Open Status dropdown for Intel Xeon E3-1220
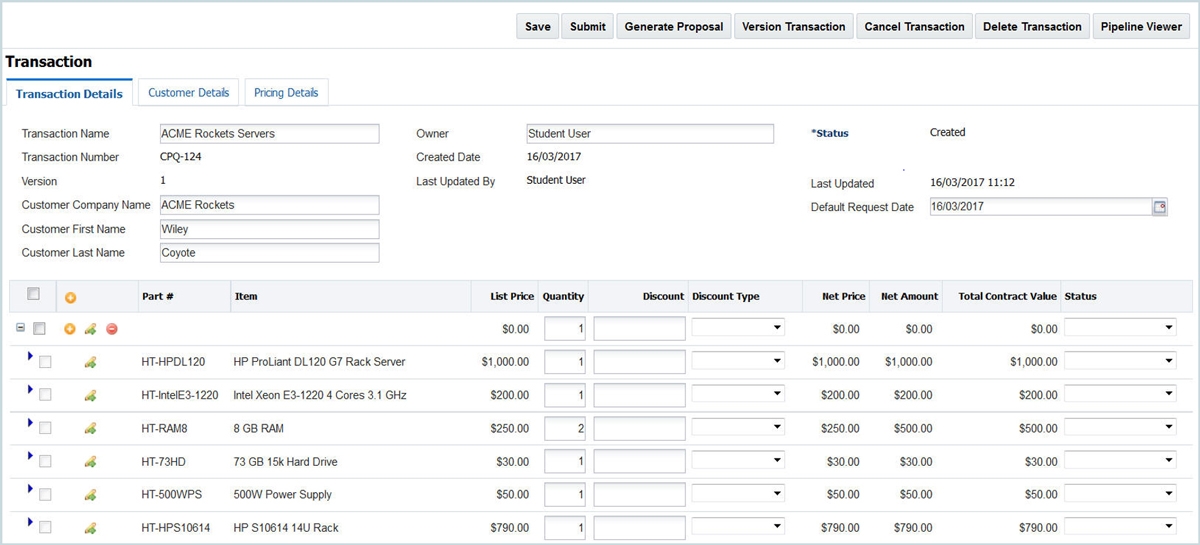1200x545 pixels. click(1121, 394)
